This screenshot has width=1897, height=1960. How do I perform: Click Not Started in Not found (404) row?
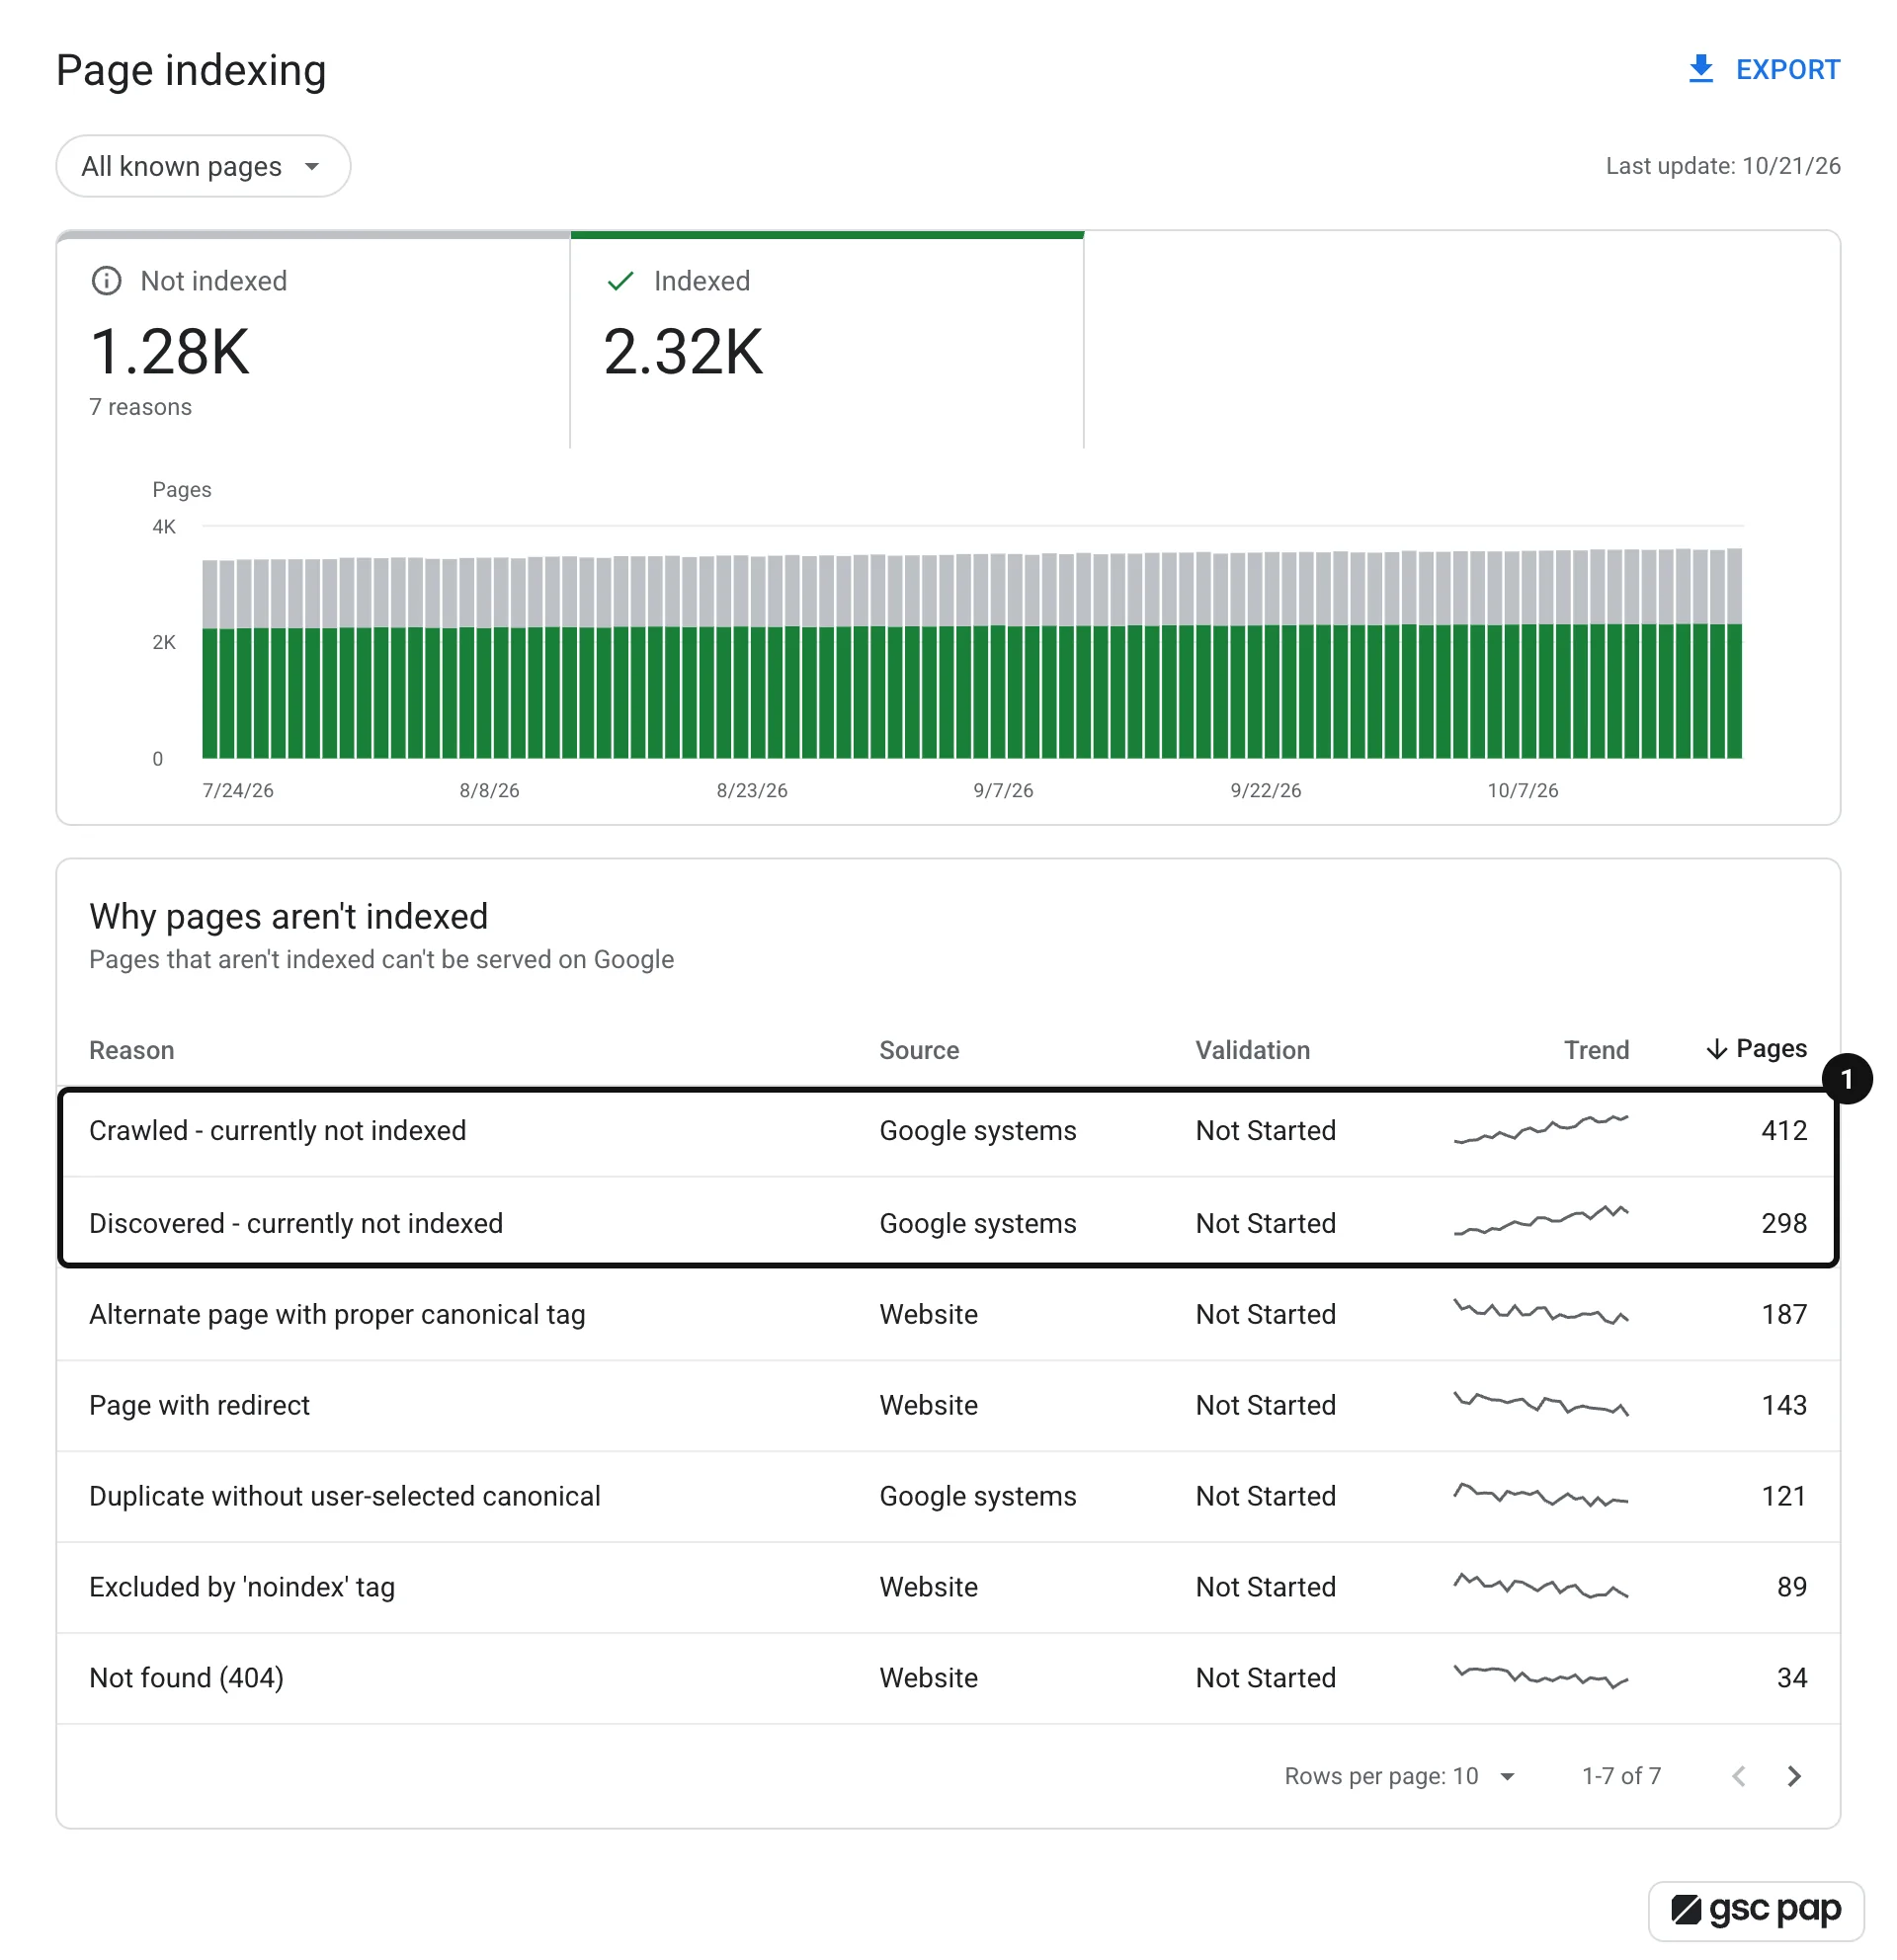tap(1265, 1678)
